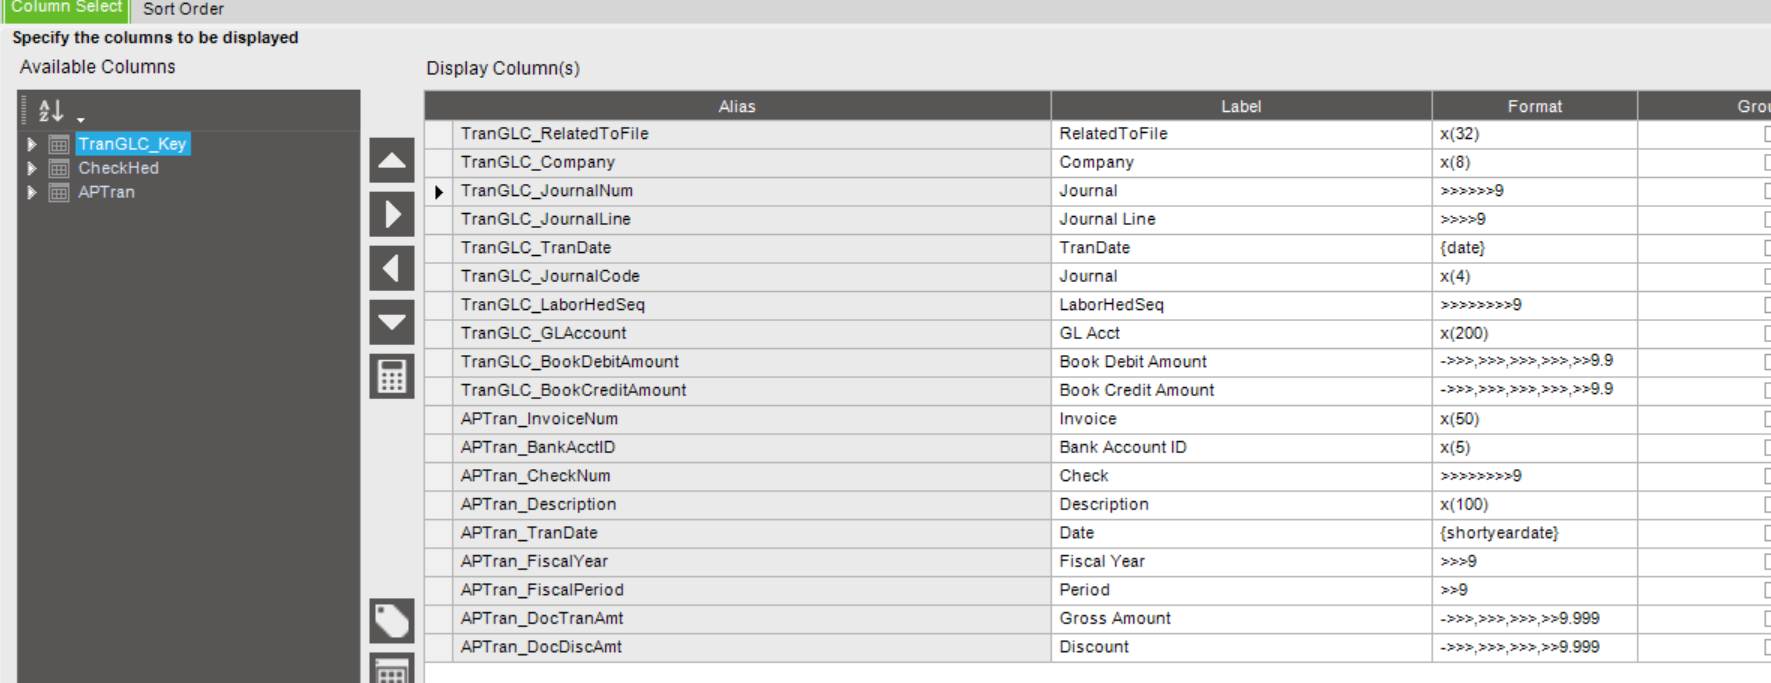Toggle group checkbox for TranGLC_RelatedToFile row
The height and width of the screenshot is (683, 1771).
1767,134
